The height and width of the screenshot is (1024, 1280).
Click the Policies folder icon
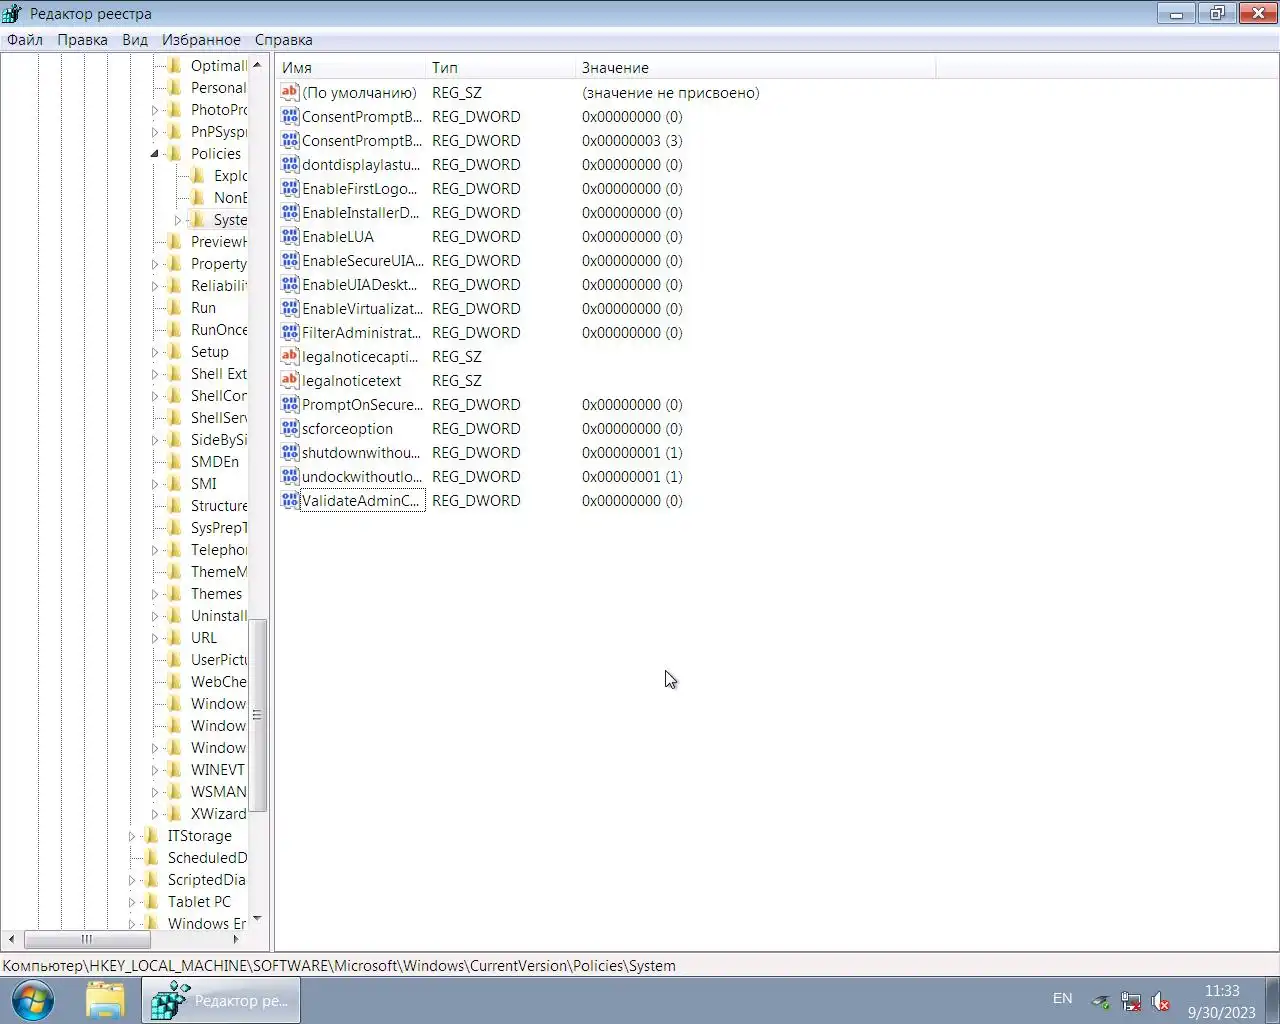[x=175, y=154]
